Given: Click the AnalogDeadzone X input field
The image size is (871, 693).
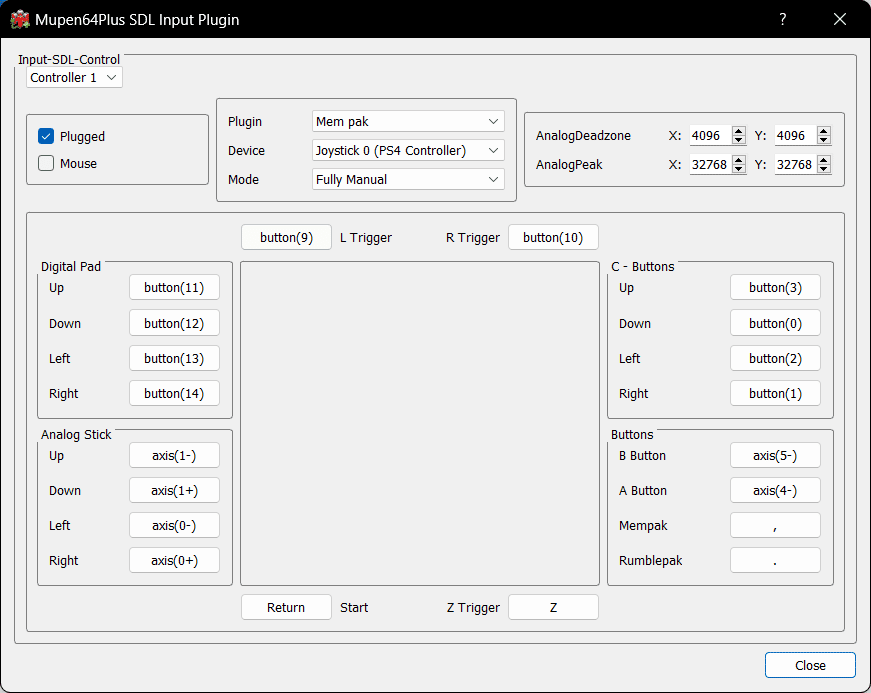Looking at the screenshot, I should tap(710, 135).
